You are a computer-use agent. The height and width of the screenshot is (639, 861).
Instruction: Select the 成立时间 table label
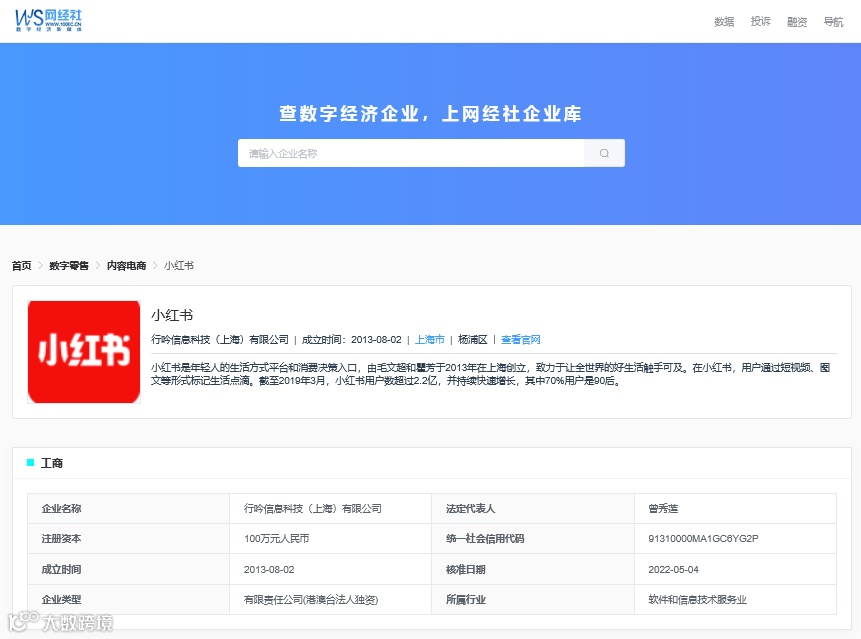click(x=62, y=569)
